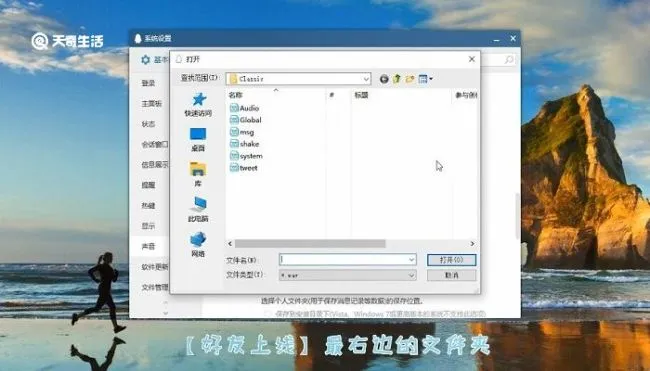The width and height of the screenshot is (650, 371).
Task: Click the go back icon in Open dialog toolbar
Action: click(x=384, y=79)
